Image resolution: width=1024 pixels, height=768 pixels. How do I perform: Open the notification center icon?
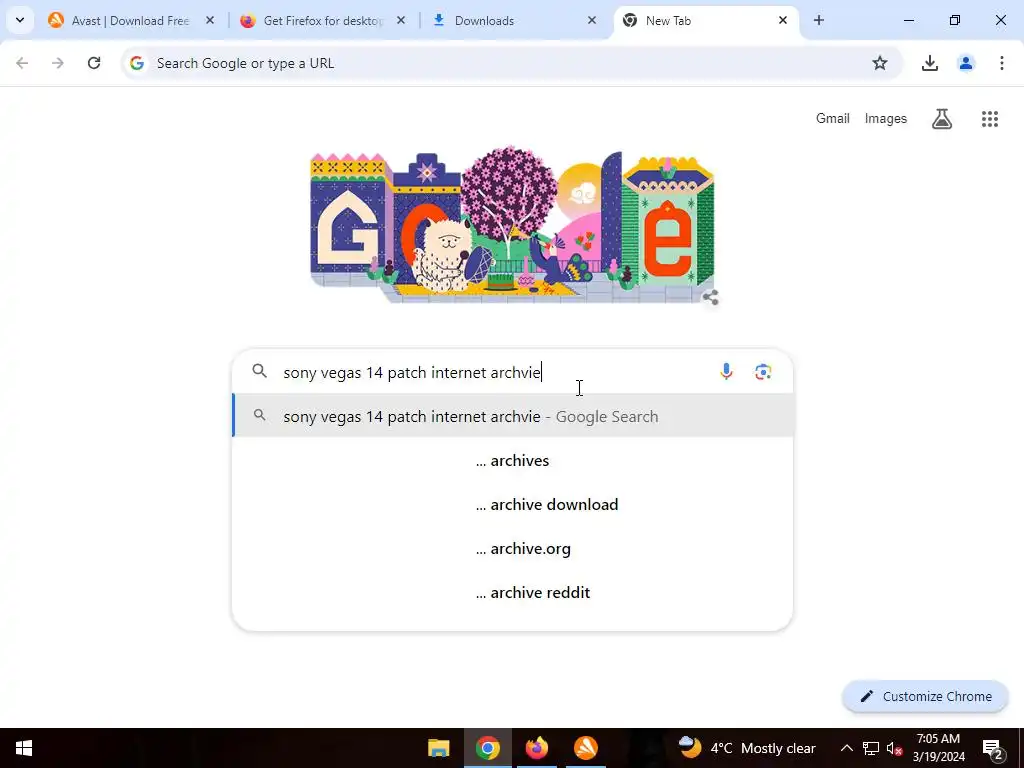pyautogui.click(x=993, y=748)
